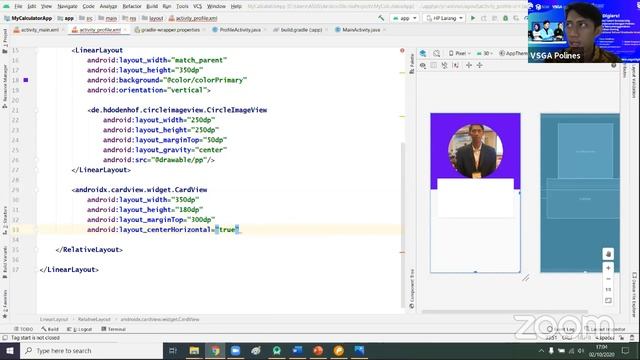Open the HP Larang device dropdown
Viewport: 640px width, 360px height.
(444, 18)
